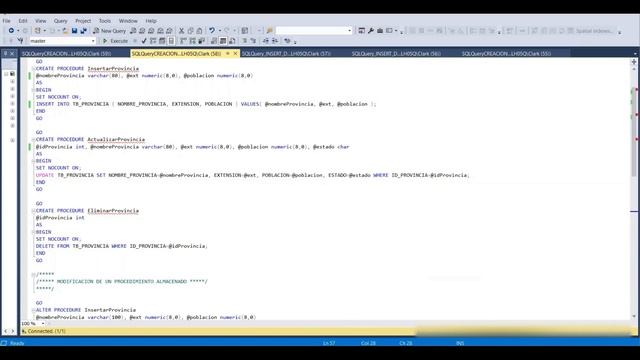640x360 pixels.
Task: Click the Find in files icon
Action: [270, 31]
